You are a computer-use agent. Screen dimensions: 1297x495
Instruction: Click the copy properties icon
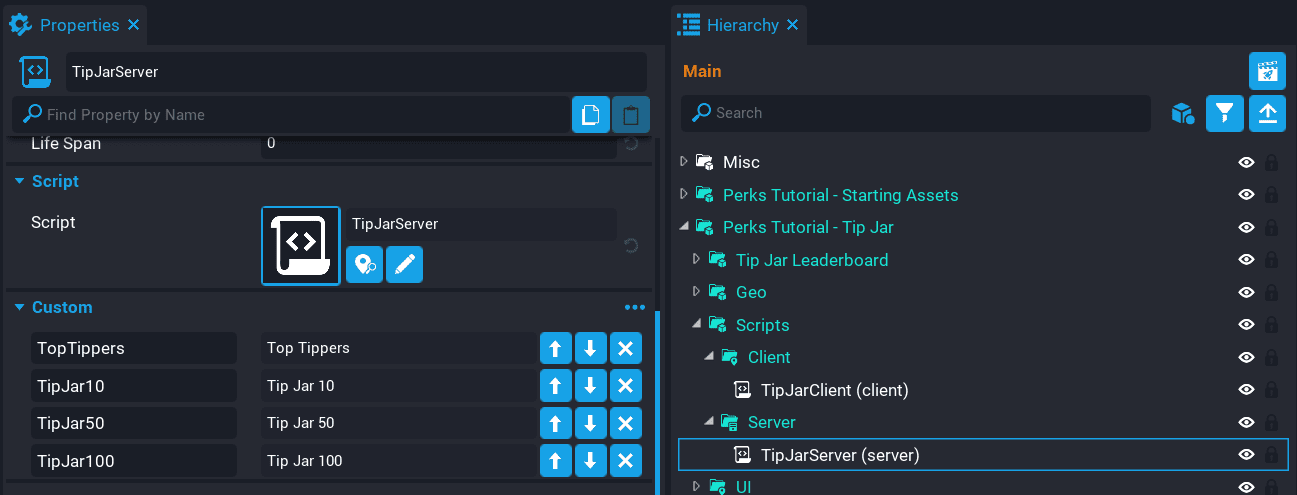click(590, 115)
